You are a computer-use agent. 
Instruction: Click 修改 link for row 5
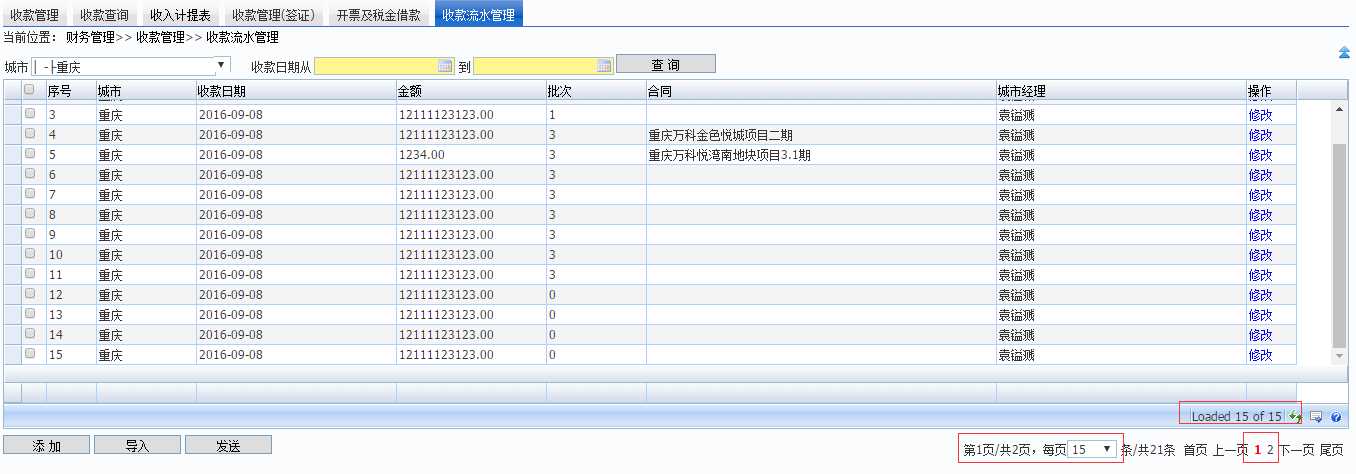click(x=1260, y=155)
